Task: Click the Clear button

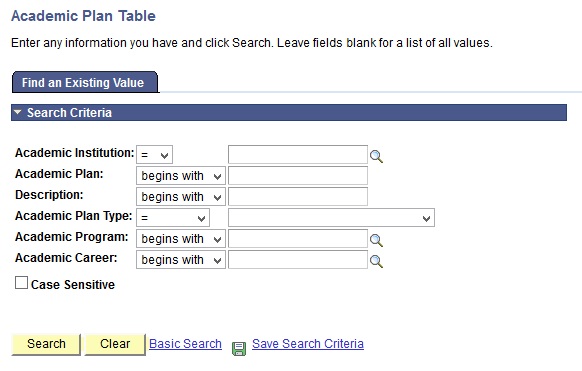Action: click(115, 344)
